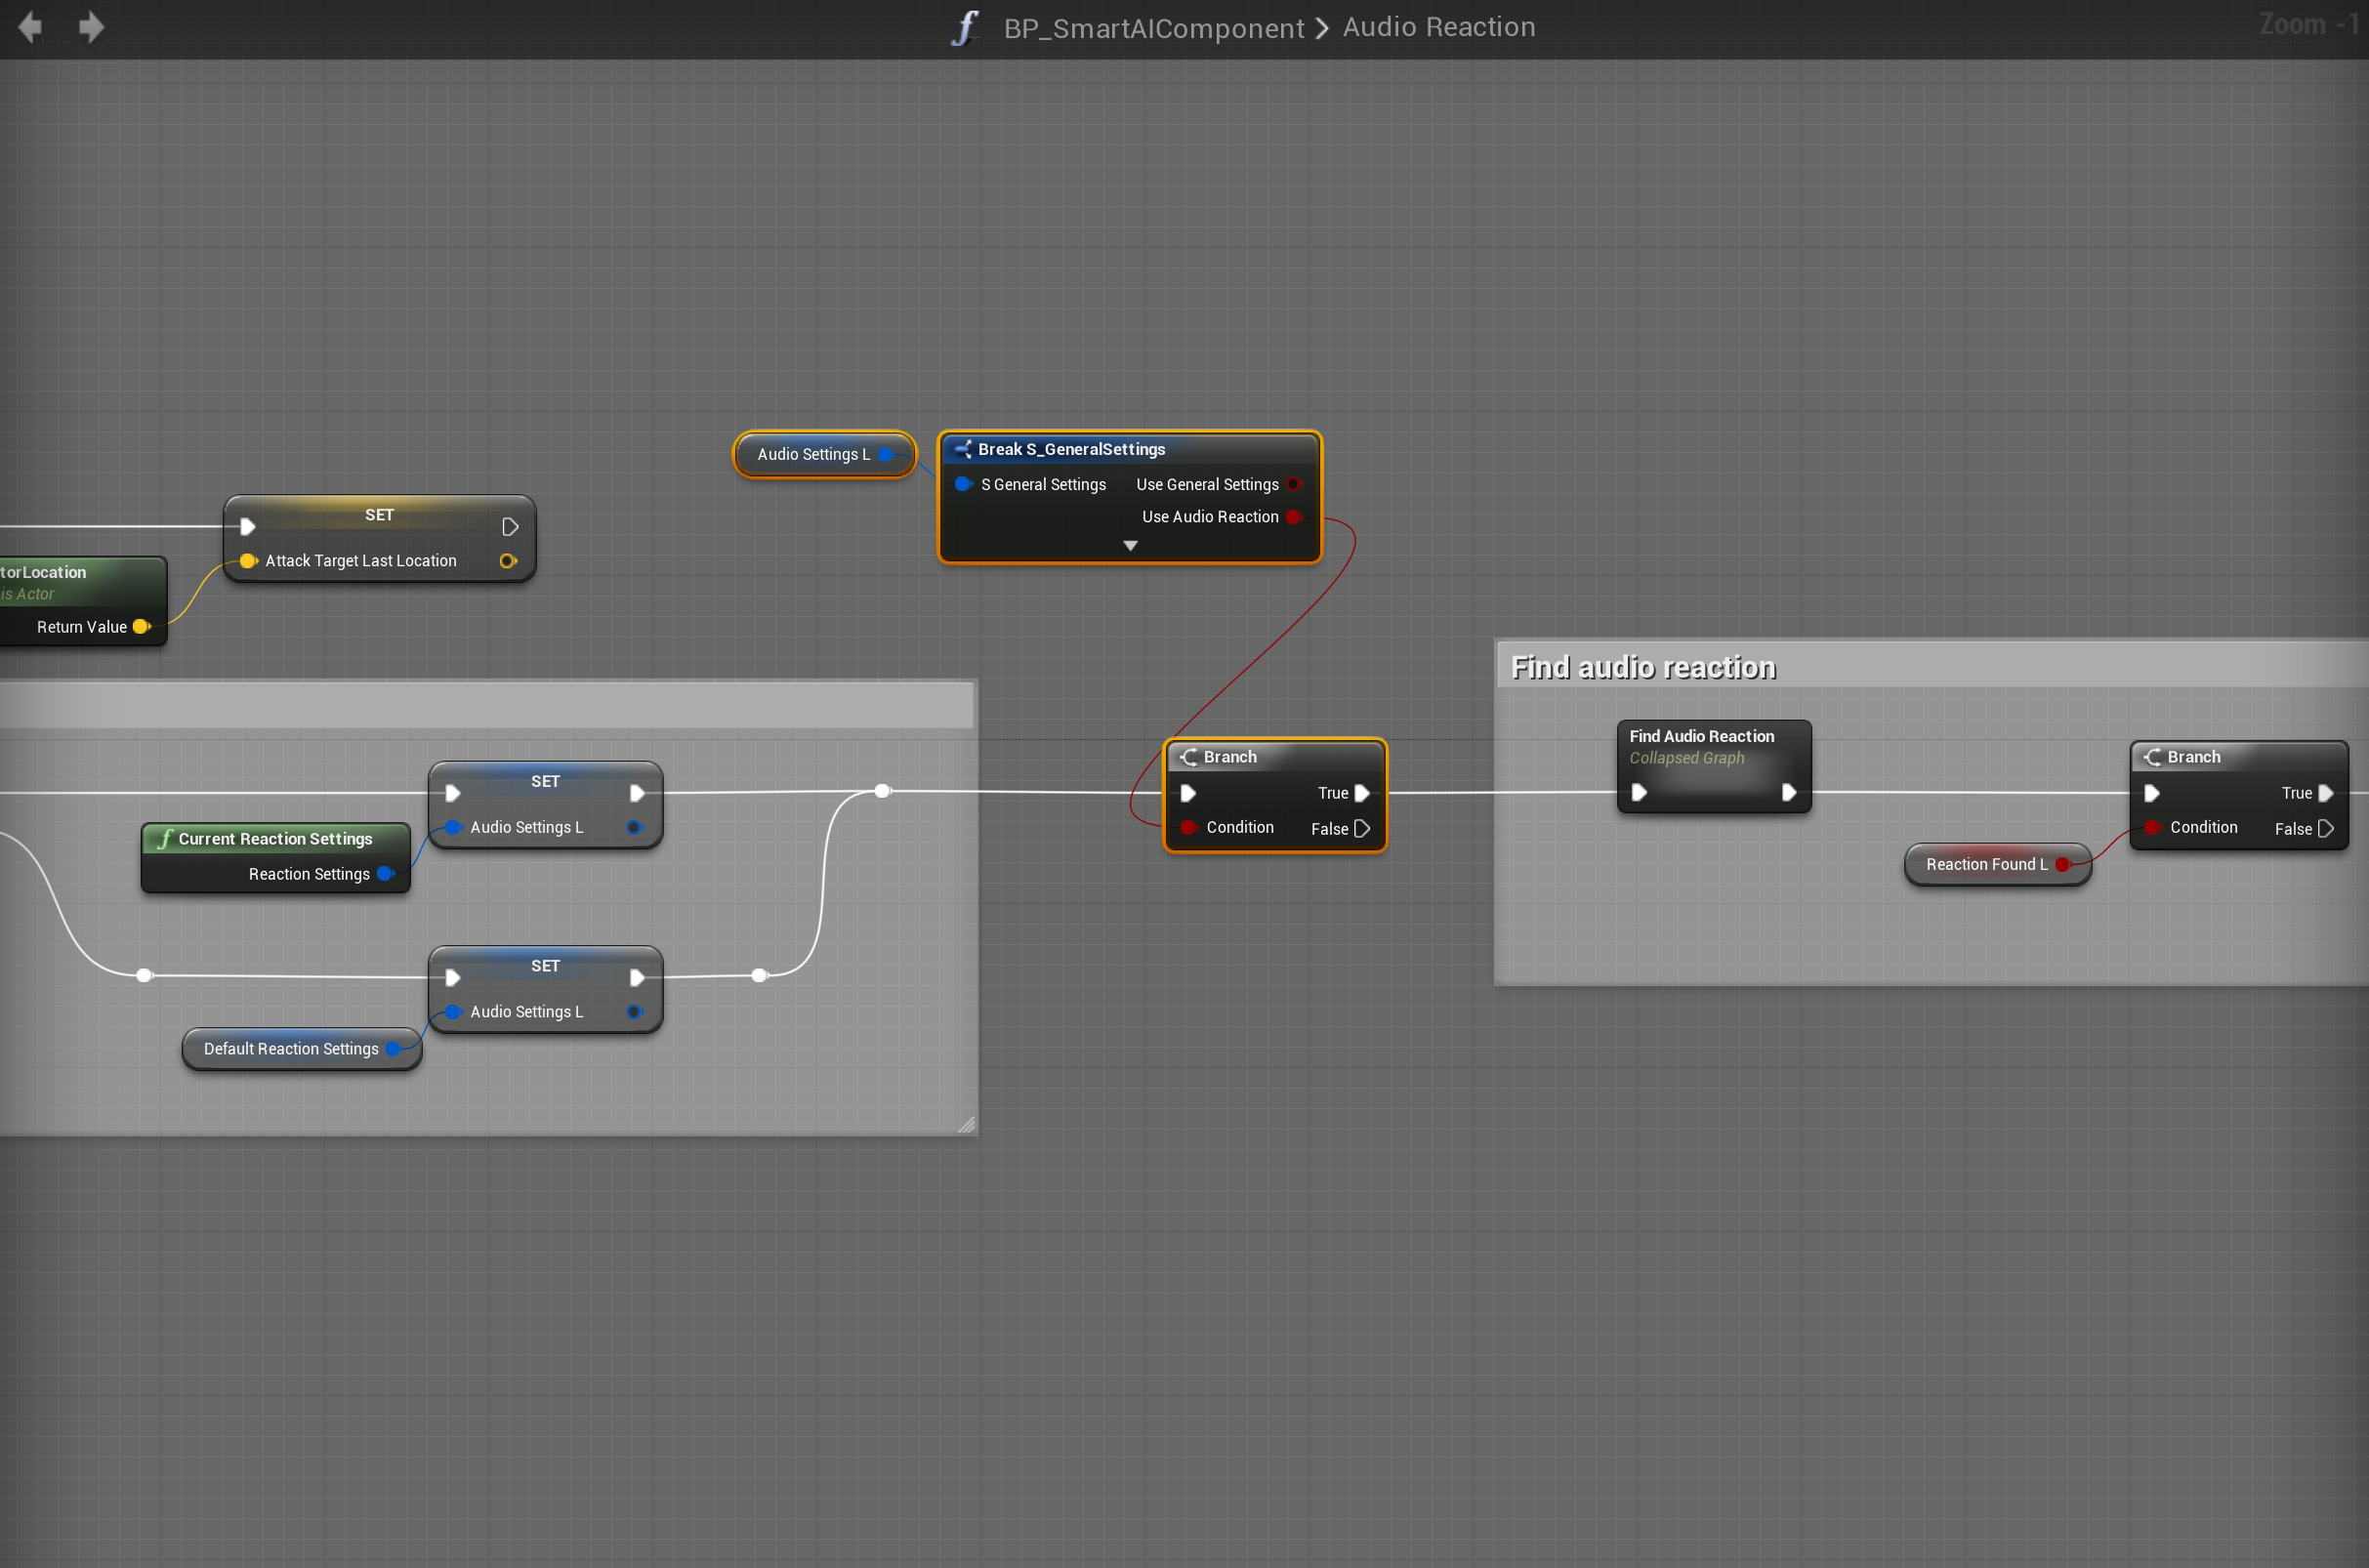
Task: Click the highlighted Branch node icon
Action: pyautogui.click(x=1188, y=757)
